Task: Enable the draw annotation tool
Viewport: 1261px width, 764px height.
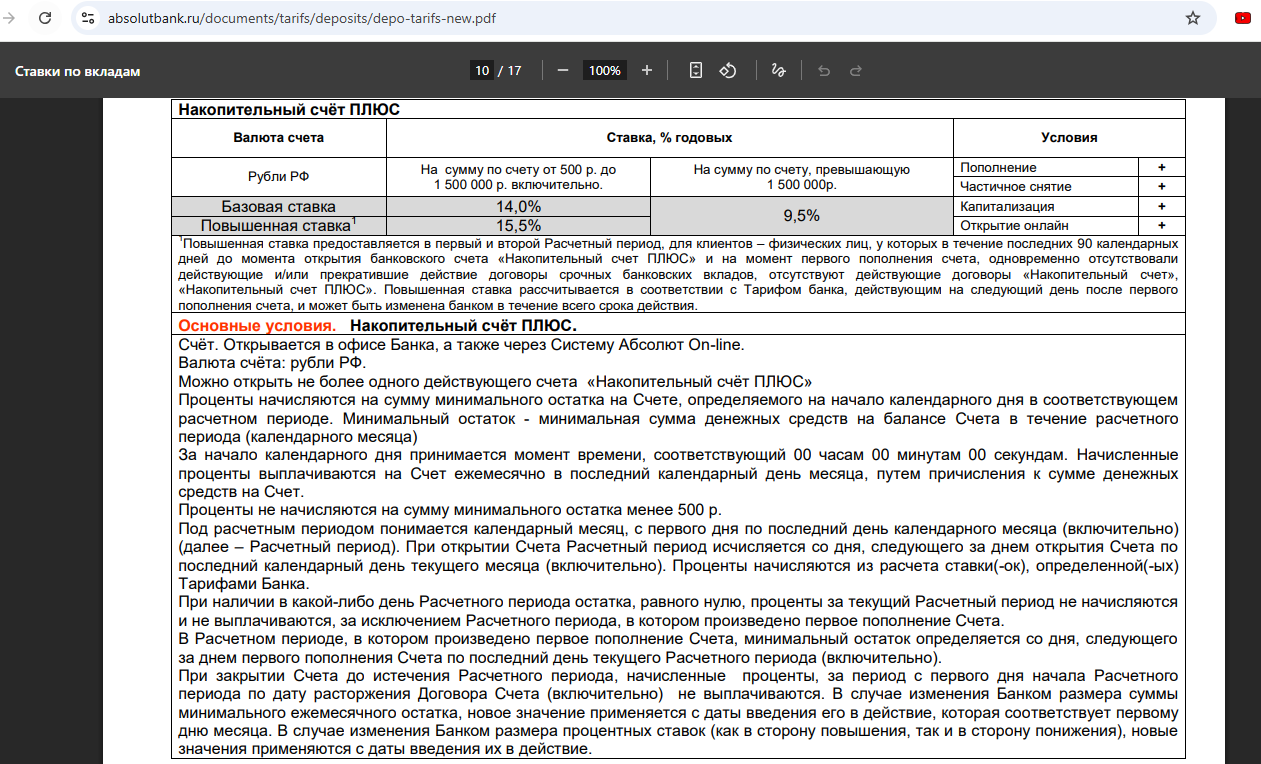Action: pyautogui.click(x=778, y=70)
